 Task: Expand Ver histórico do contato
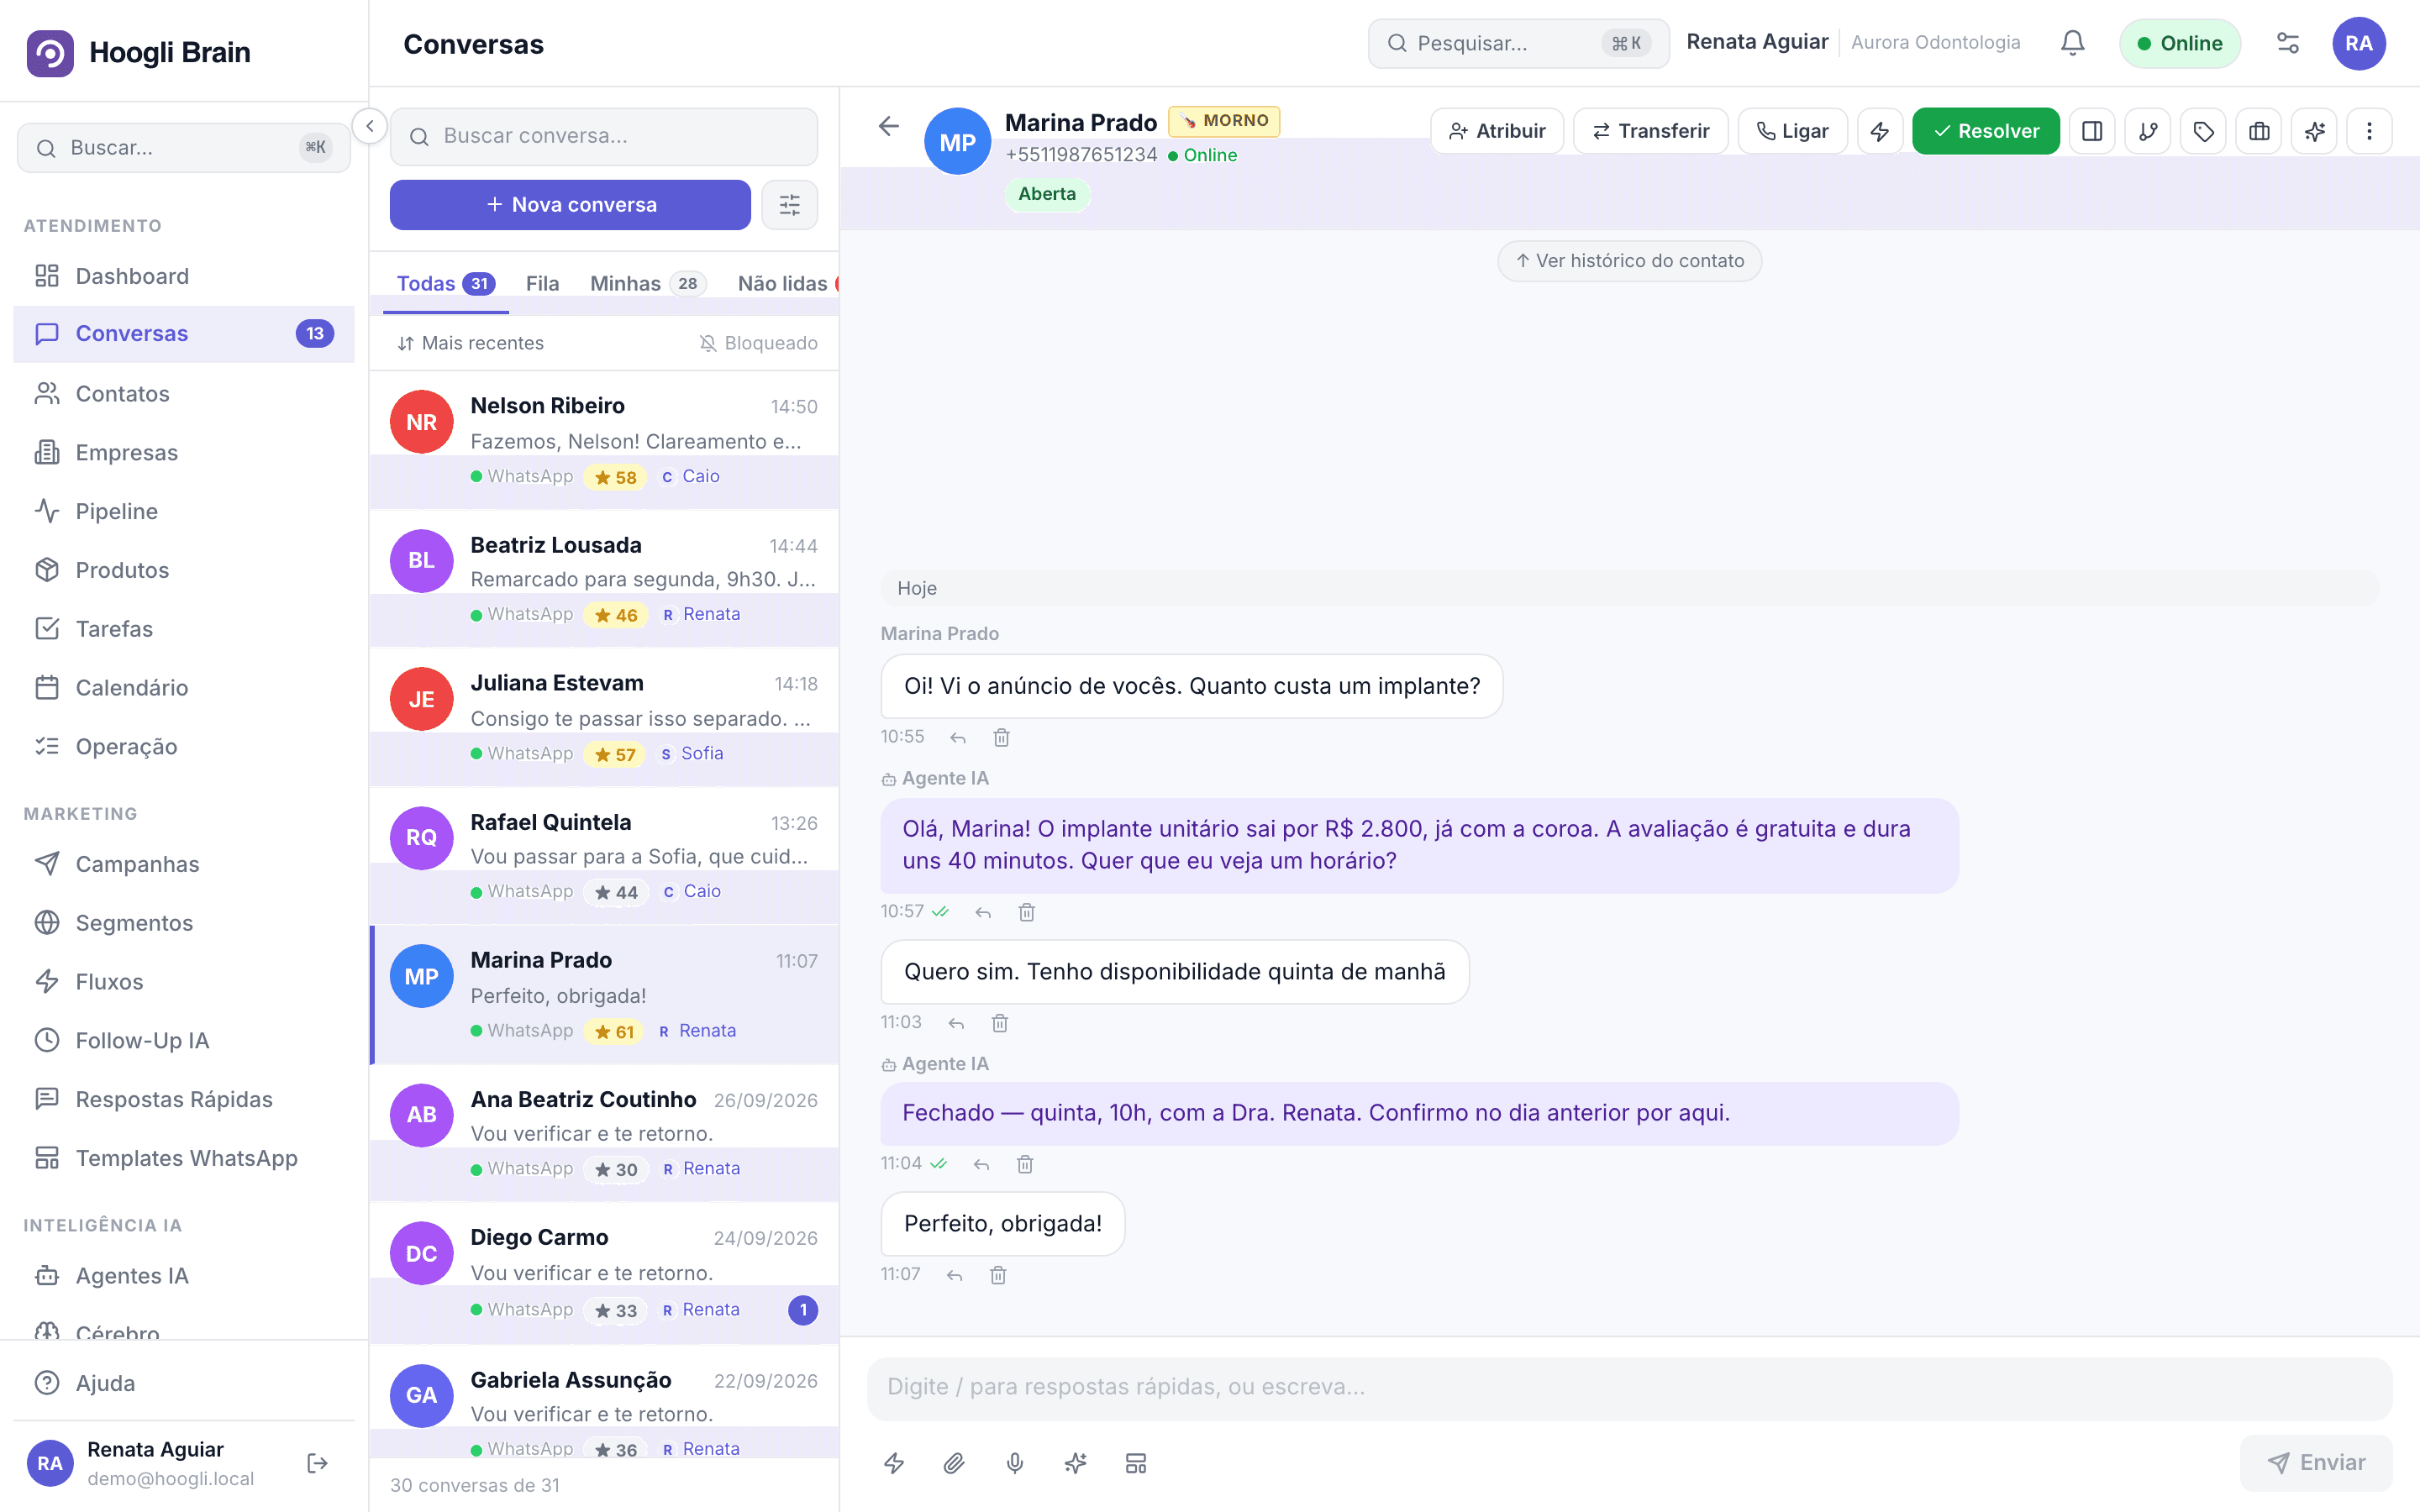[x=1629, y=261]
